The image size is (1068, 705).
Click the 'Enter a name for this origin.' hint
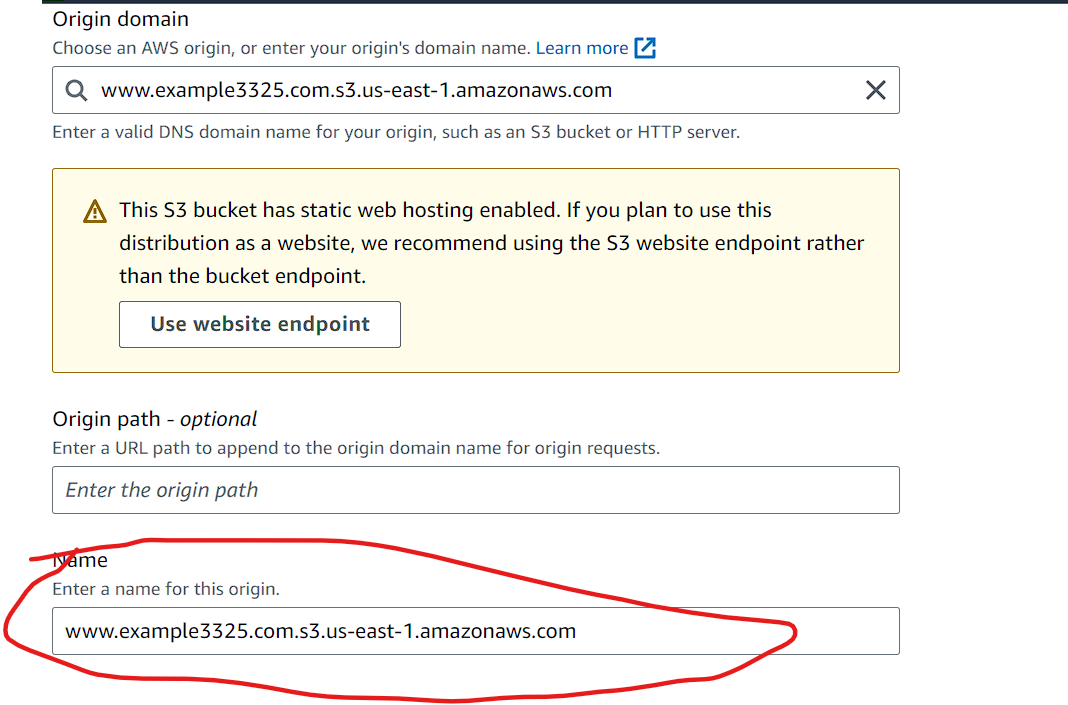tap(166, 589)
